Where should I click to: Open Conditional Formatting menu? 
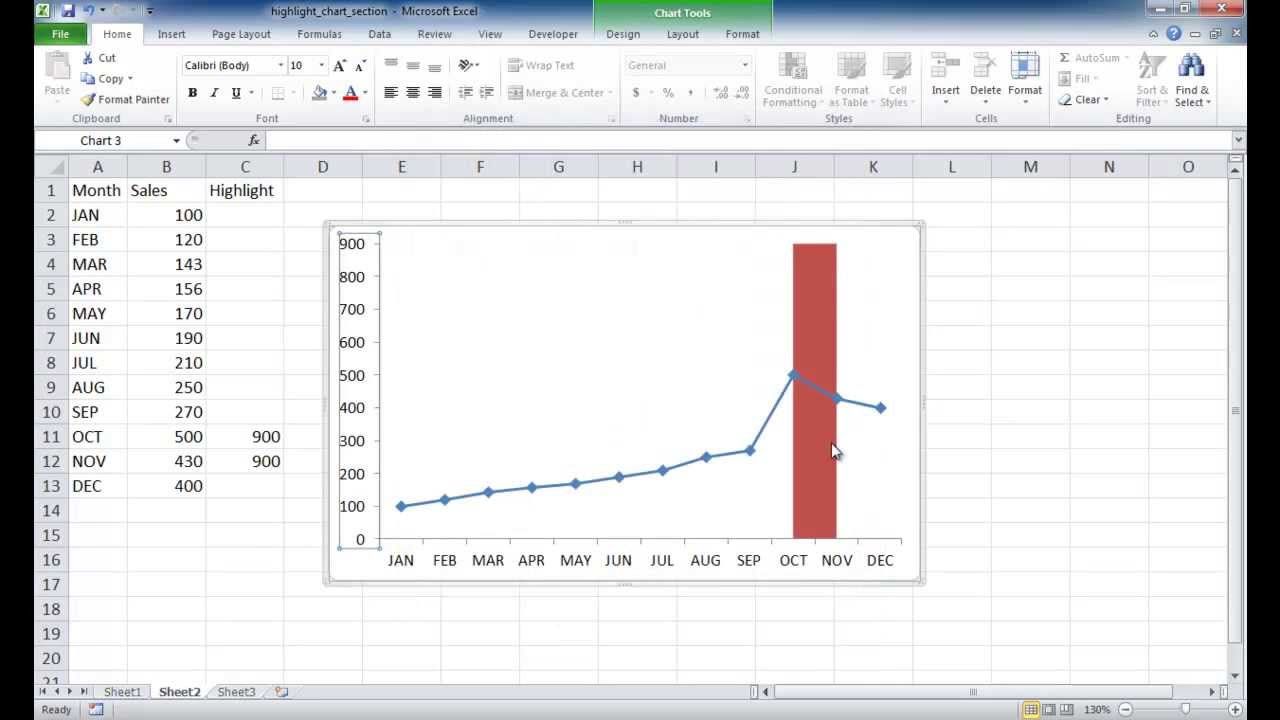point(793,80)
